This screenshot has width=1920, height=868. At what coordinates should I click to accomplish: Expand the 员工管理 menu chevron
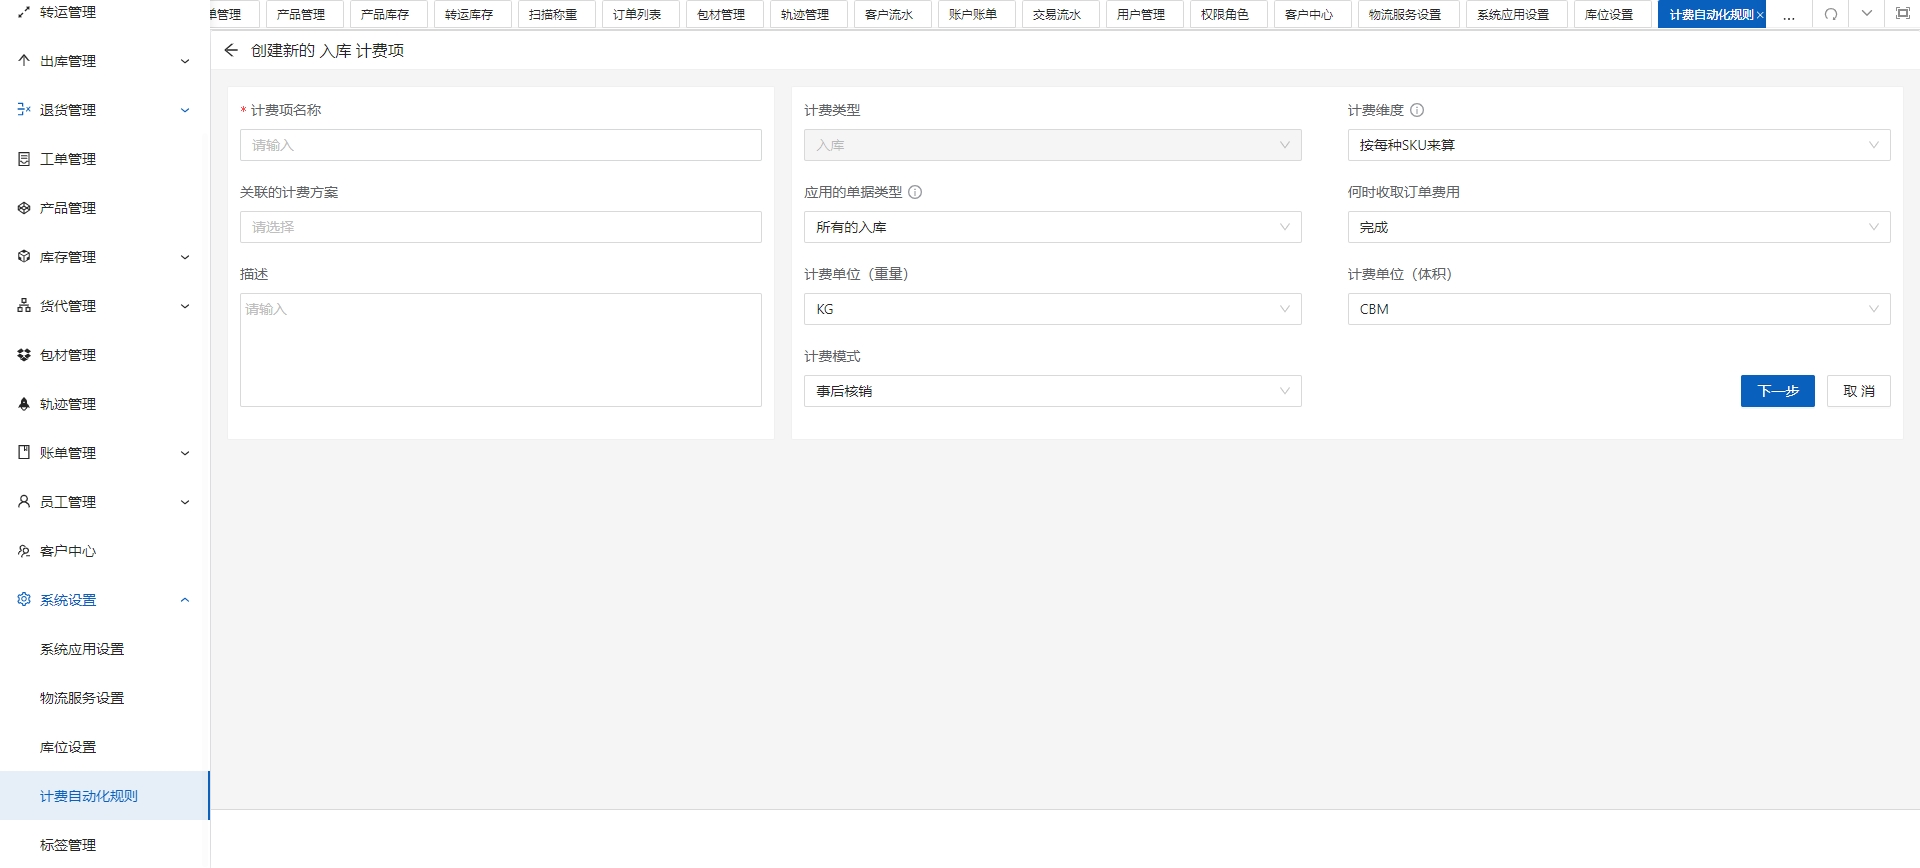(x=185, y=502)
